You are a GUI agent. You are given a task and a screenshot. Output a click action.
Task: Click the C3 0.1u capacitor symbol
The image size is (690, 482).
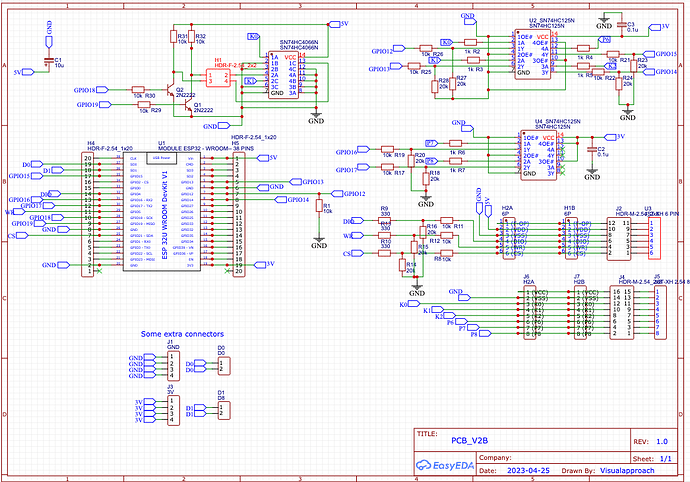click(621, 25)
